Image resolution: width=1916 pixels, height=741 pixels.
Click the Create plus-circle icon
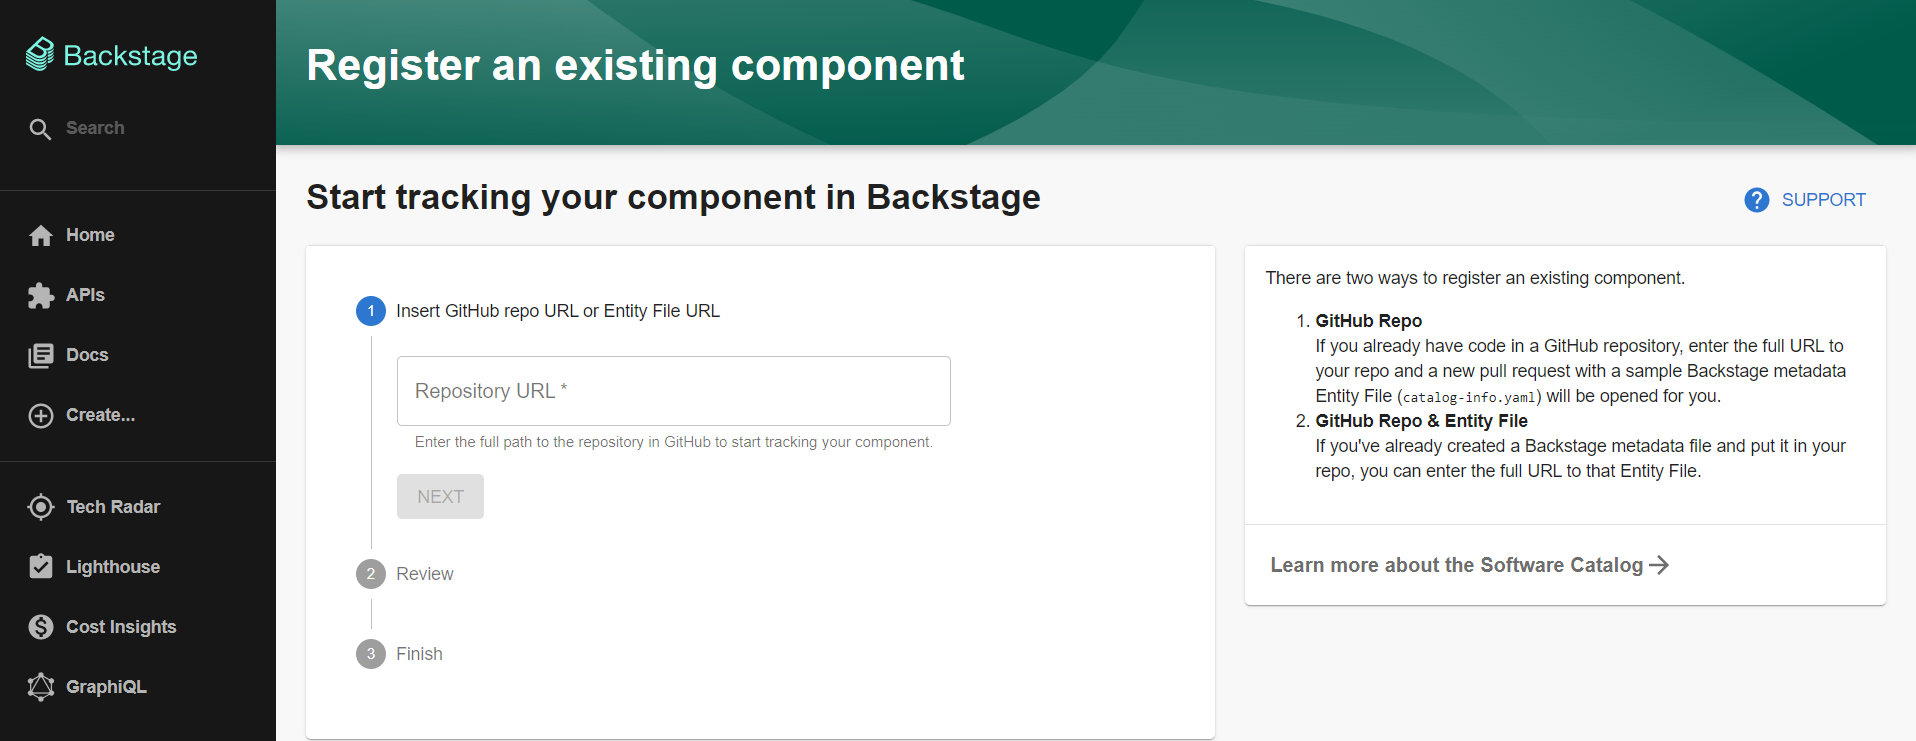click(41, 415)
